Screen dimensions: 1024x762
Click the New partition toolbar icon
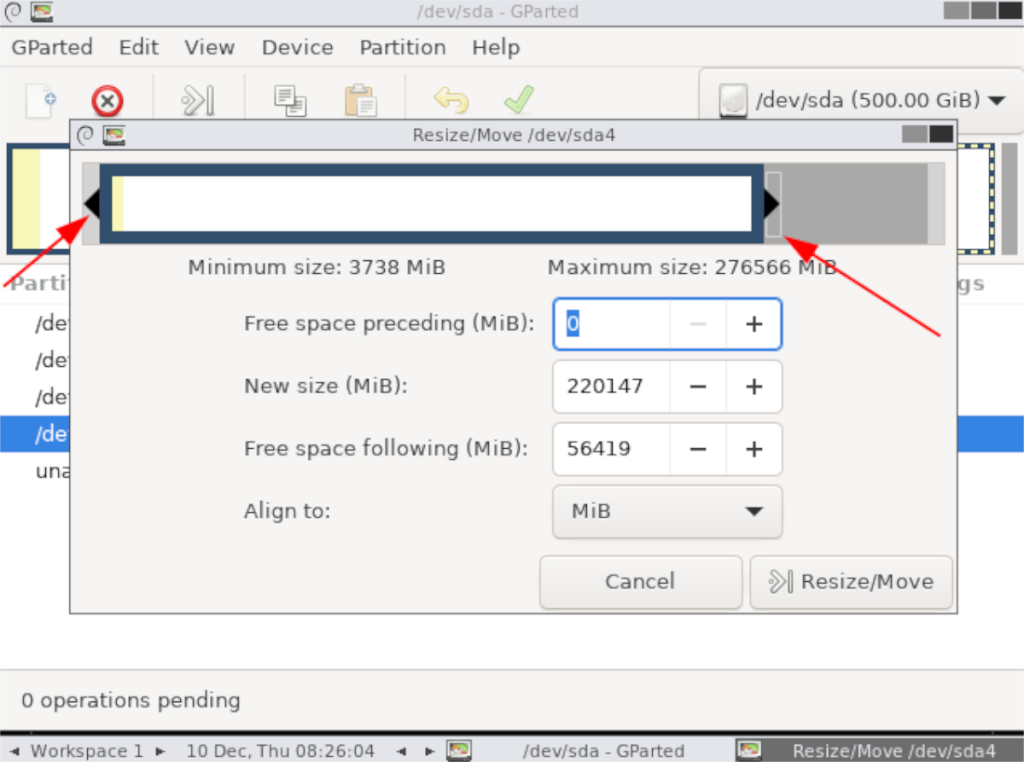pyautogui.click(x=40, y=99)
